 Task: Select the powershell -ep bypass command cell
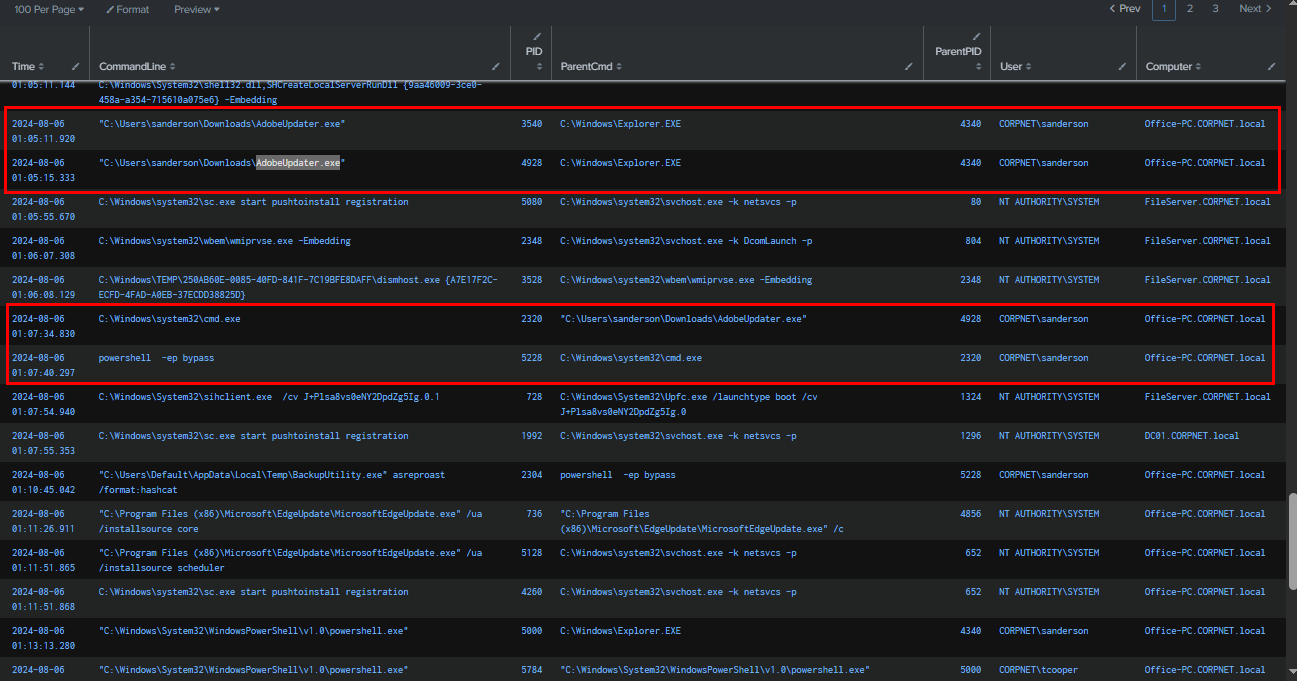[x=156, y=358]
